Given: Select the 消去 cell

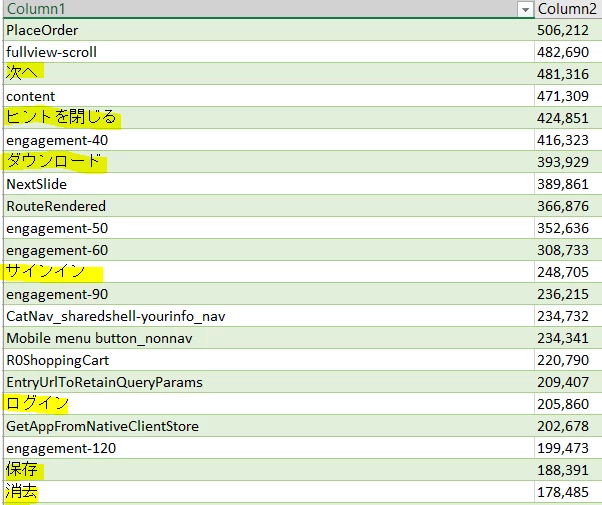Looking at the screenshot, I should tap(269, 492).
